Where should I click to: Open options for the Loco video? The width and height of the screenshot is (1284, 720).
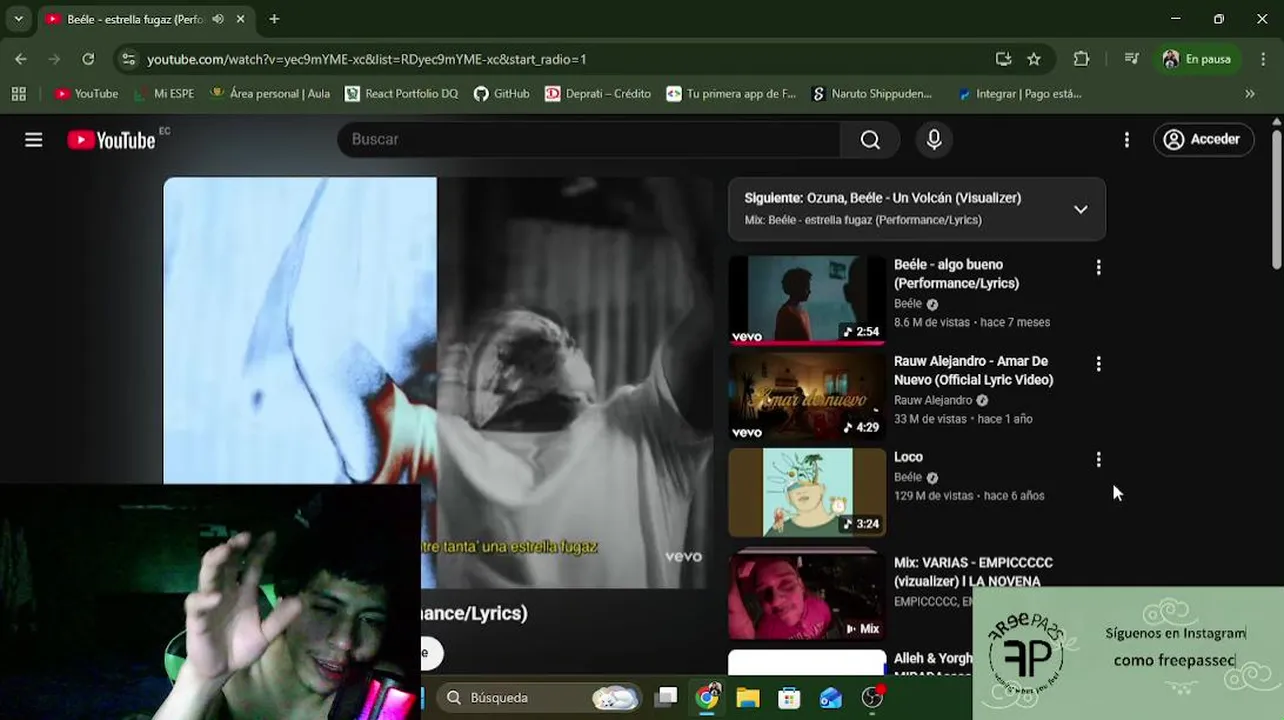tap(1099, 460)
